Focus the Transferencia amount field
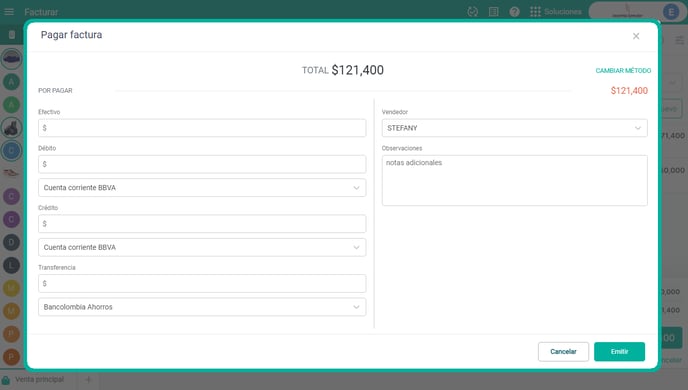The image size is (688, 390). point(202,283)
